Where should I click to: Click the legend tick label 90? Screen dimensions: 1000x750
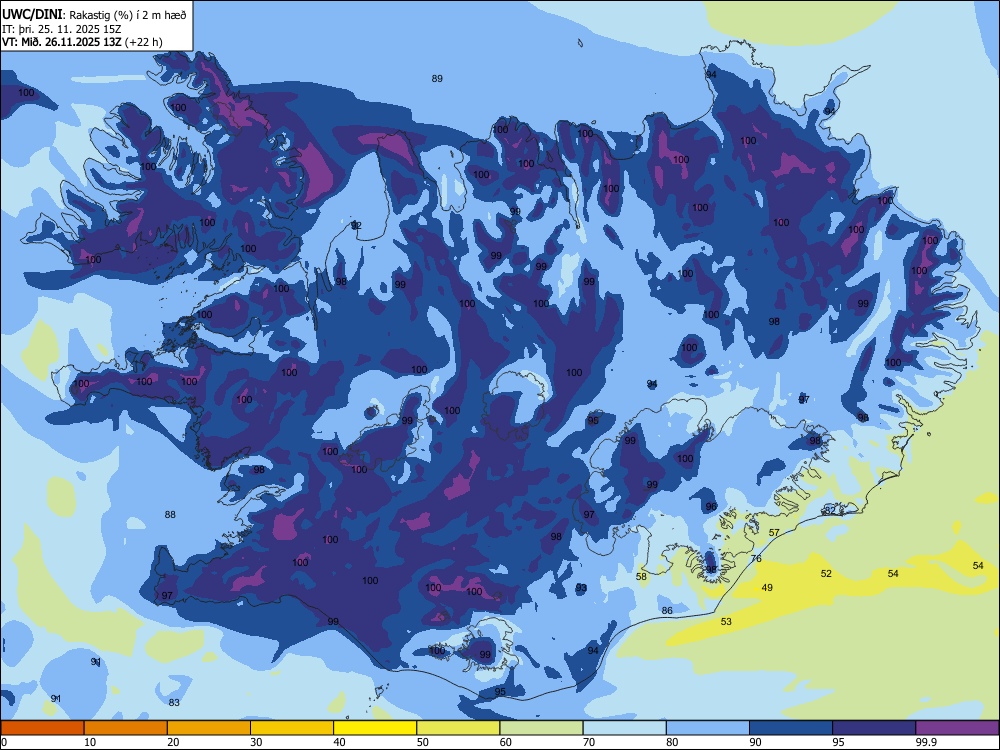coord(756,742)
